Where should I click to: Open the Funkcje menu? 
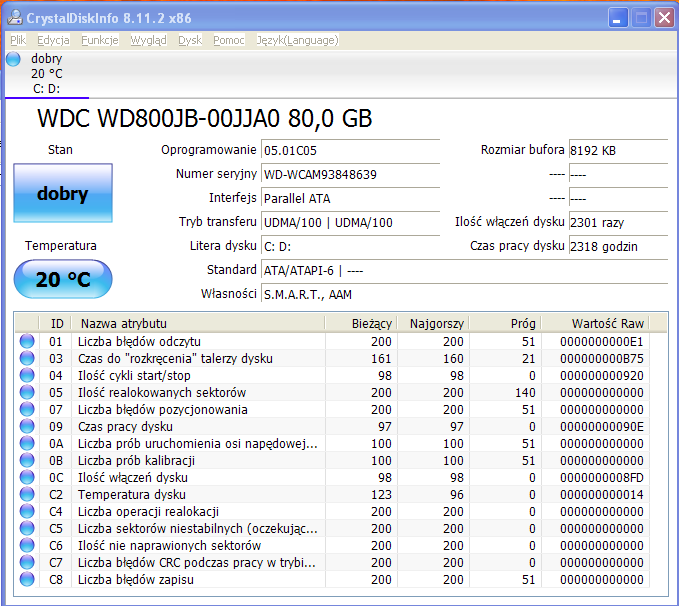point(100,40)
